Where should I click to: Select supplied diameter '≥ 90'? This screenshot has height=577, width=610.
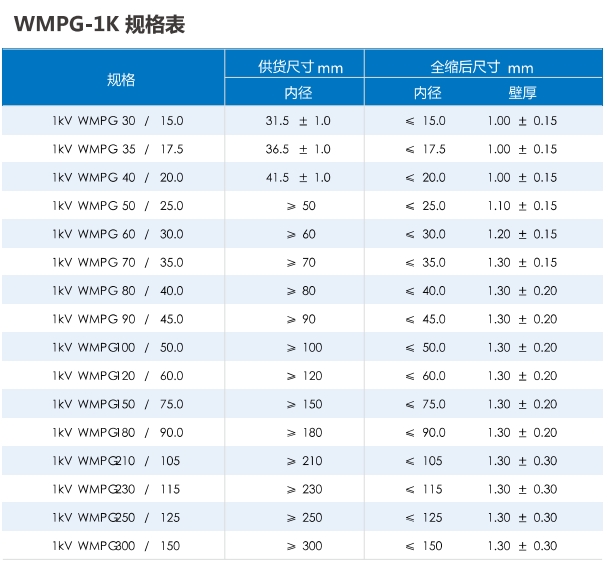tap(301, 319)
